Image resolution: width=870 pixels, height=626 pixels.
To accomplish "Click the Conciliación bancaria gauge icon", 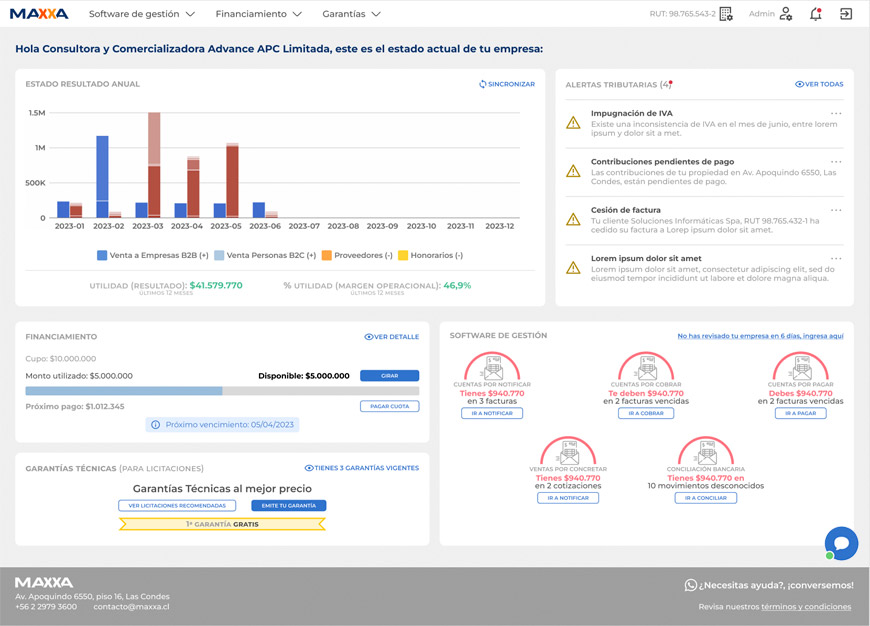I will (x=706, y=451).
